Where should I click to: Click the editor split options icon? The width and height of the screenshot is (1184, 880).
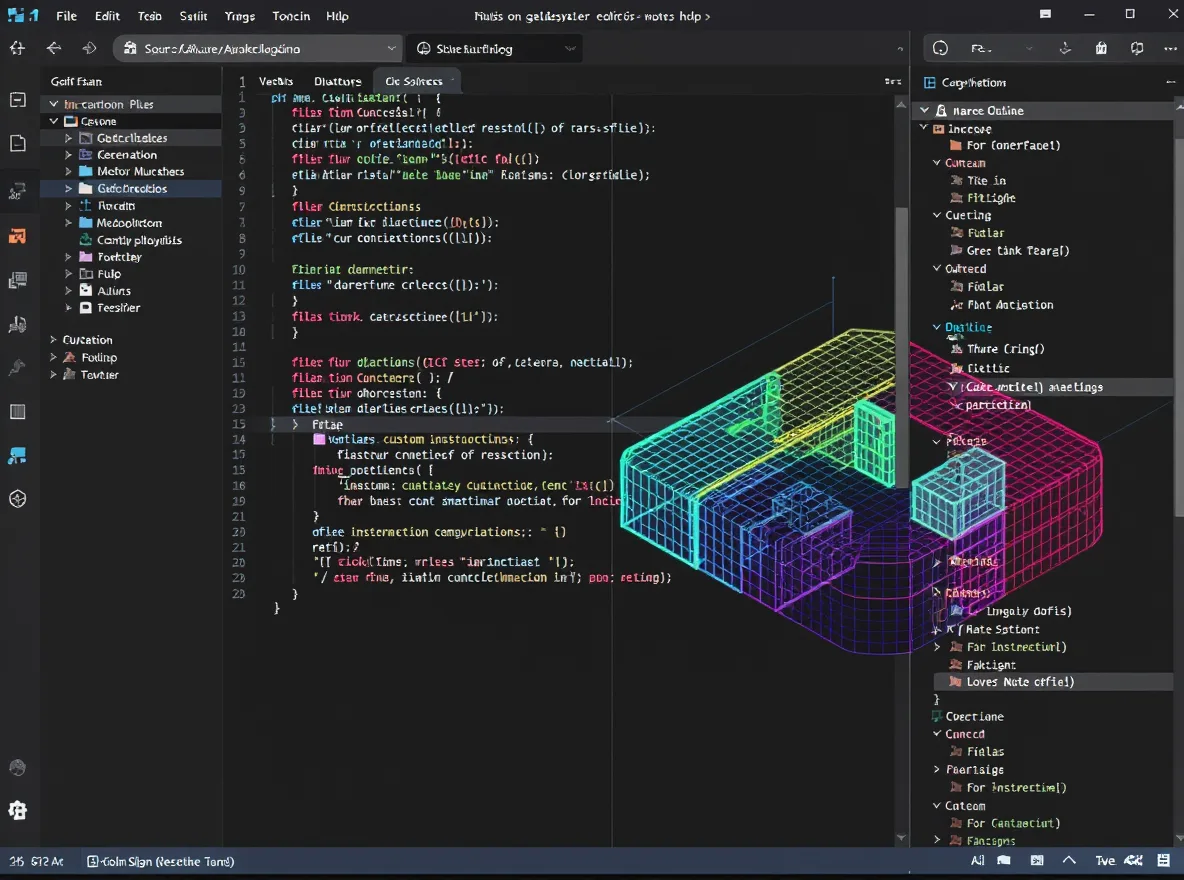pyautogui.click(x=893, y=82)
